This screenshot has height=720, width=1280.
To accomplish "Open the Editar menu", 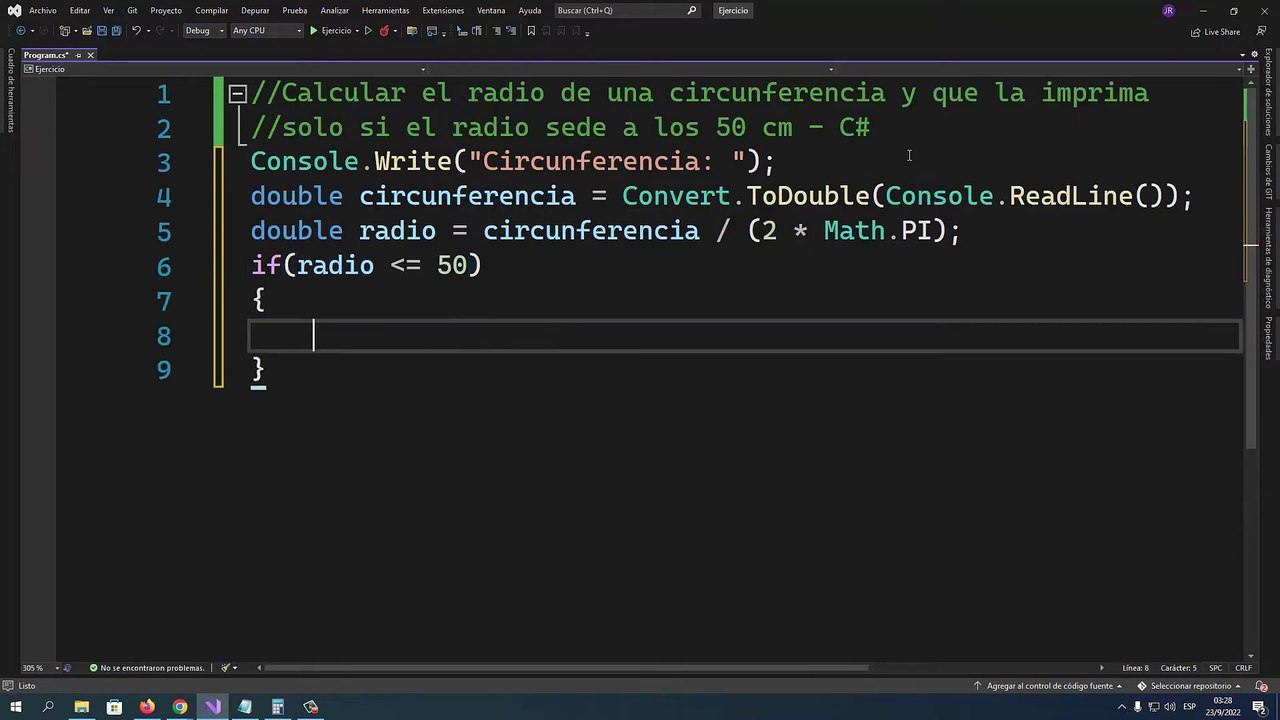I will (x=80, y=11).
